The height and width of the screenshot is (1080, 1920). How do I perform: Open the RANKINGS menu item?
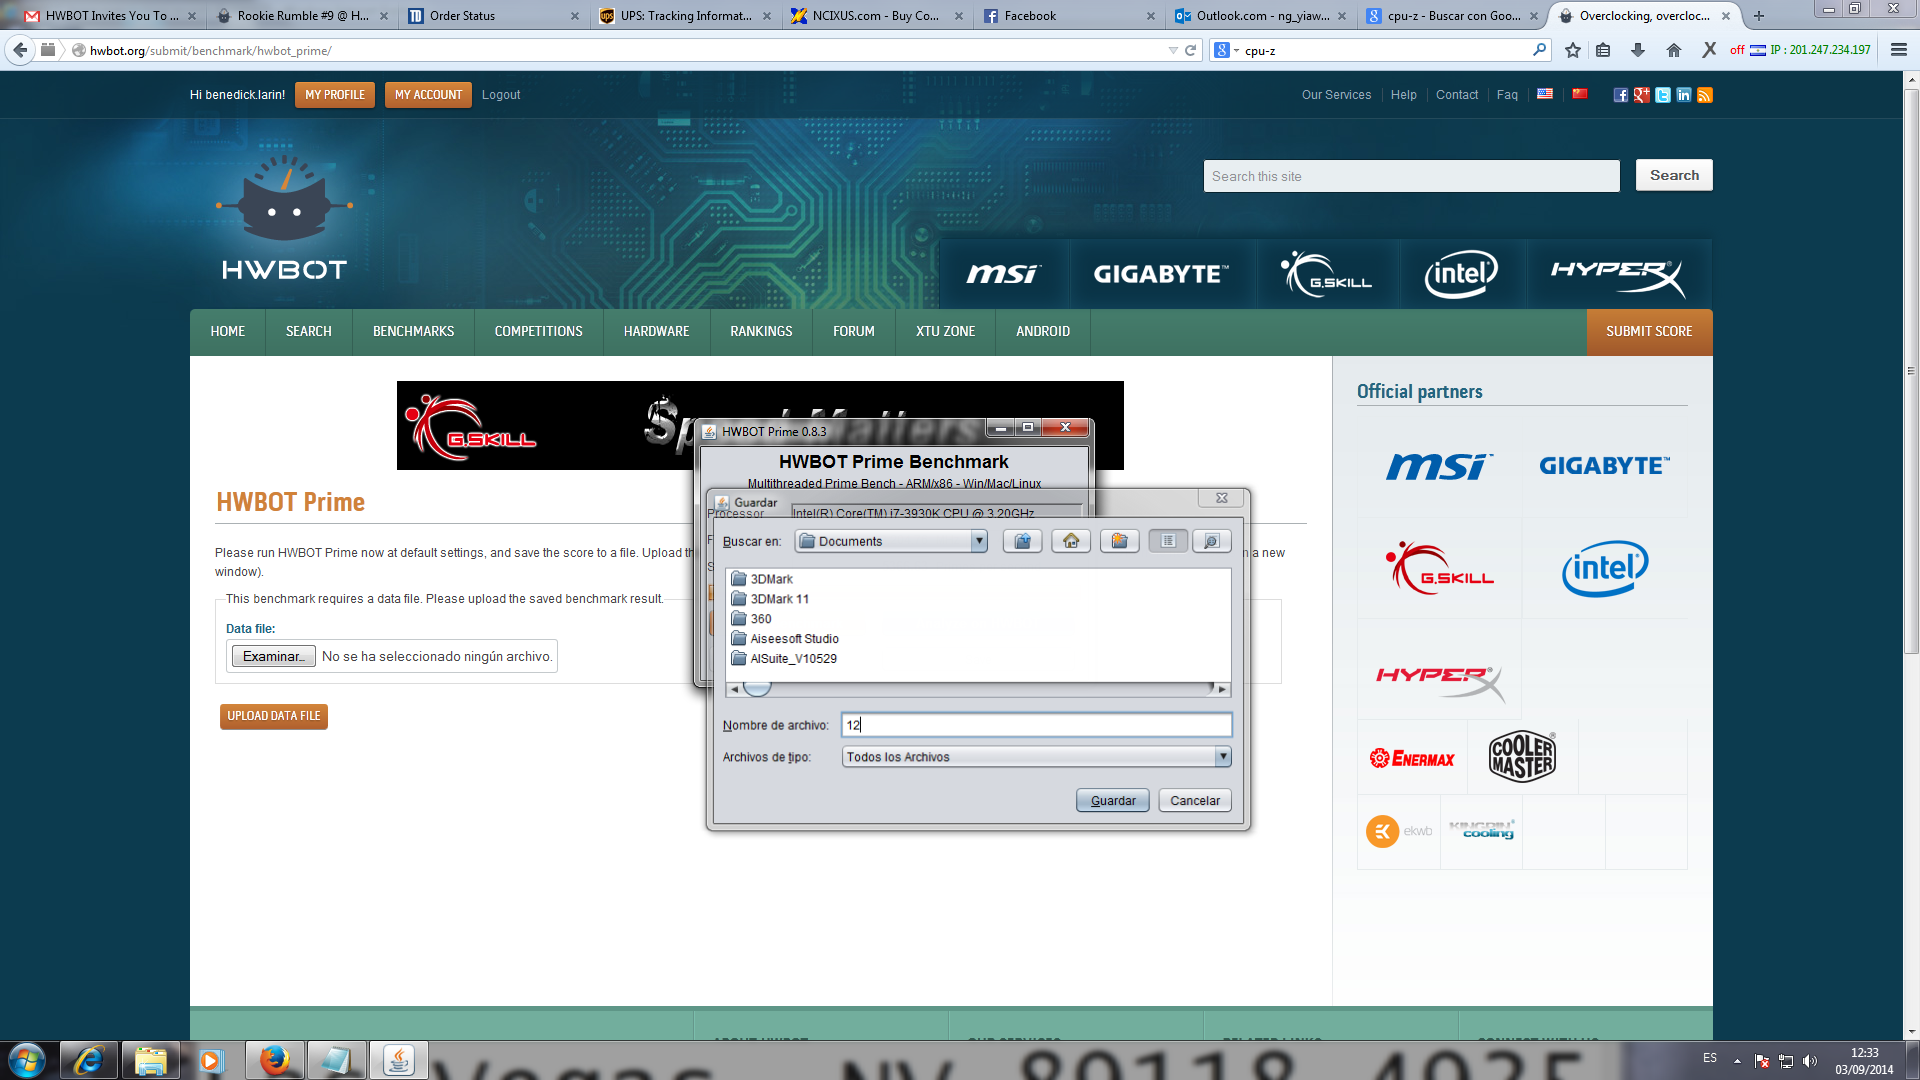click(761, 332)
